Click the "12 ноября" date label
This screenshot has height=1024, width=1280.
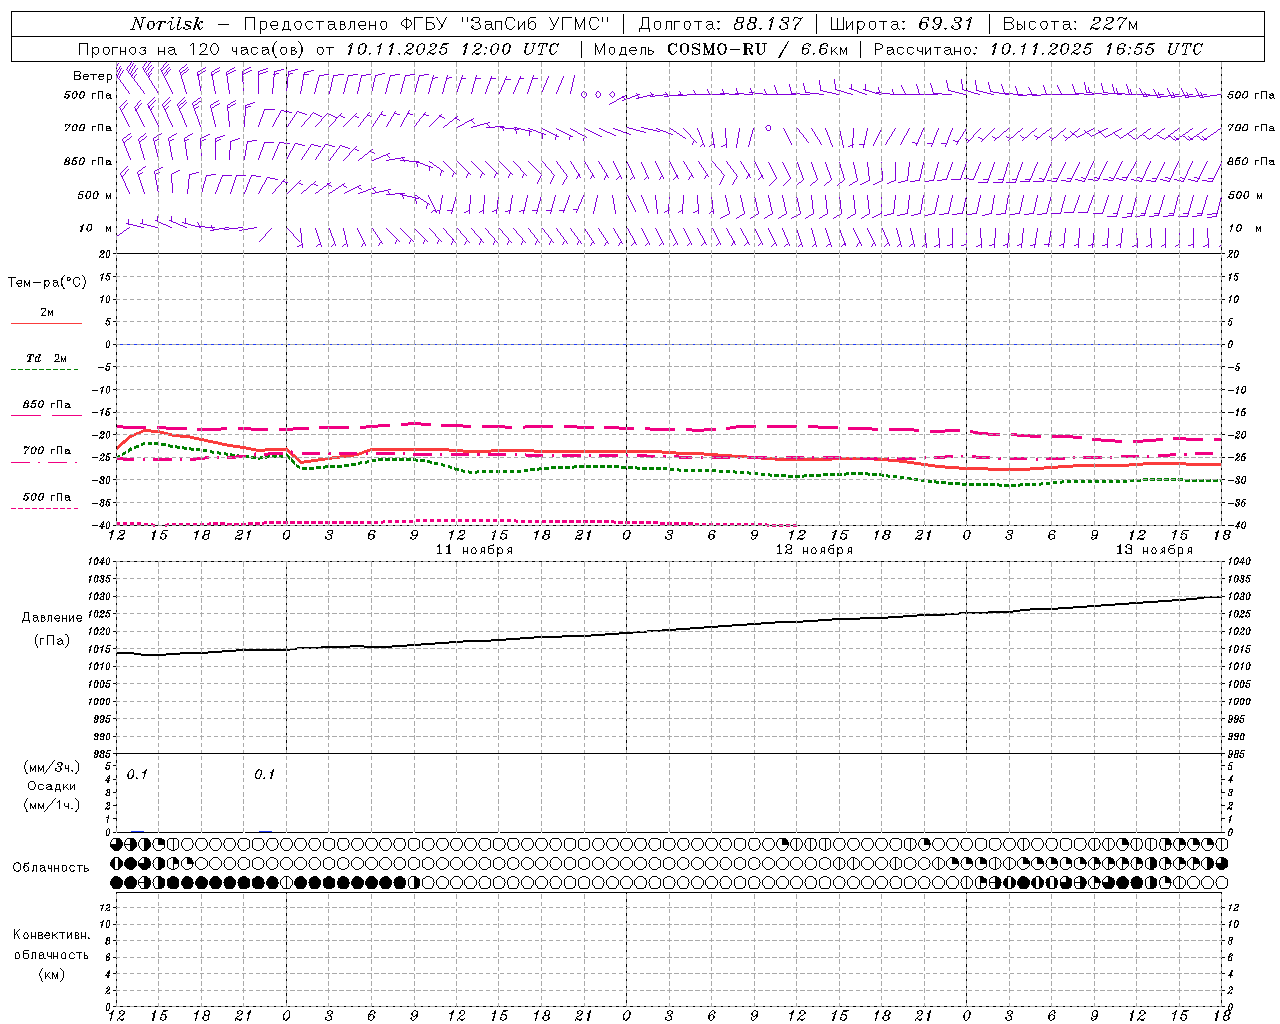(x=814, y=550)
